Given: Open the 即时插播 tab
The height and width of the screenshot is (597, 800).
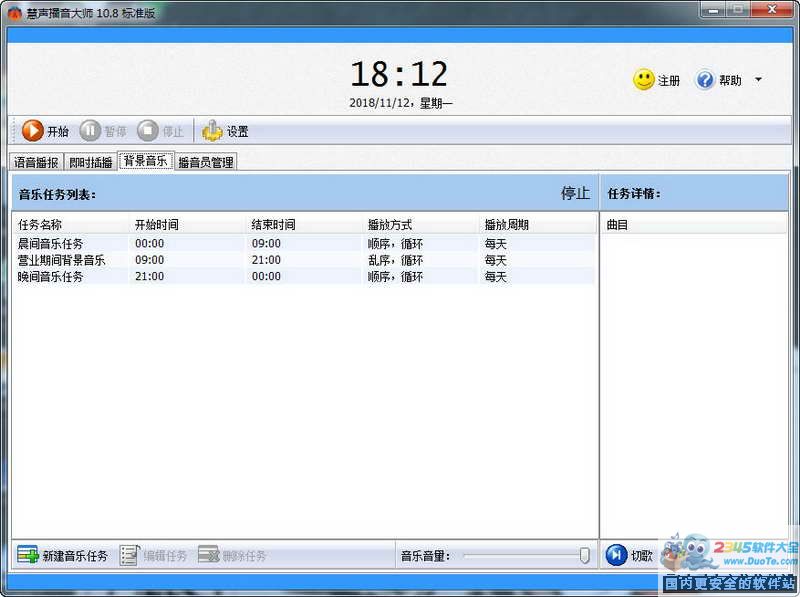Looking at the screenshot, I should (x=91, y=162).
